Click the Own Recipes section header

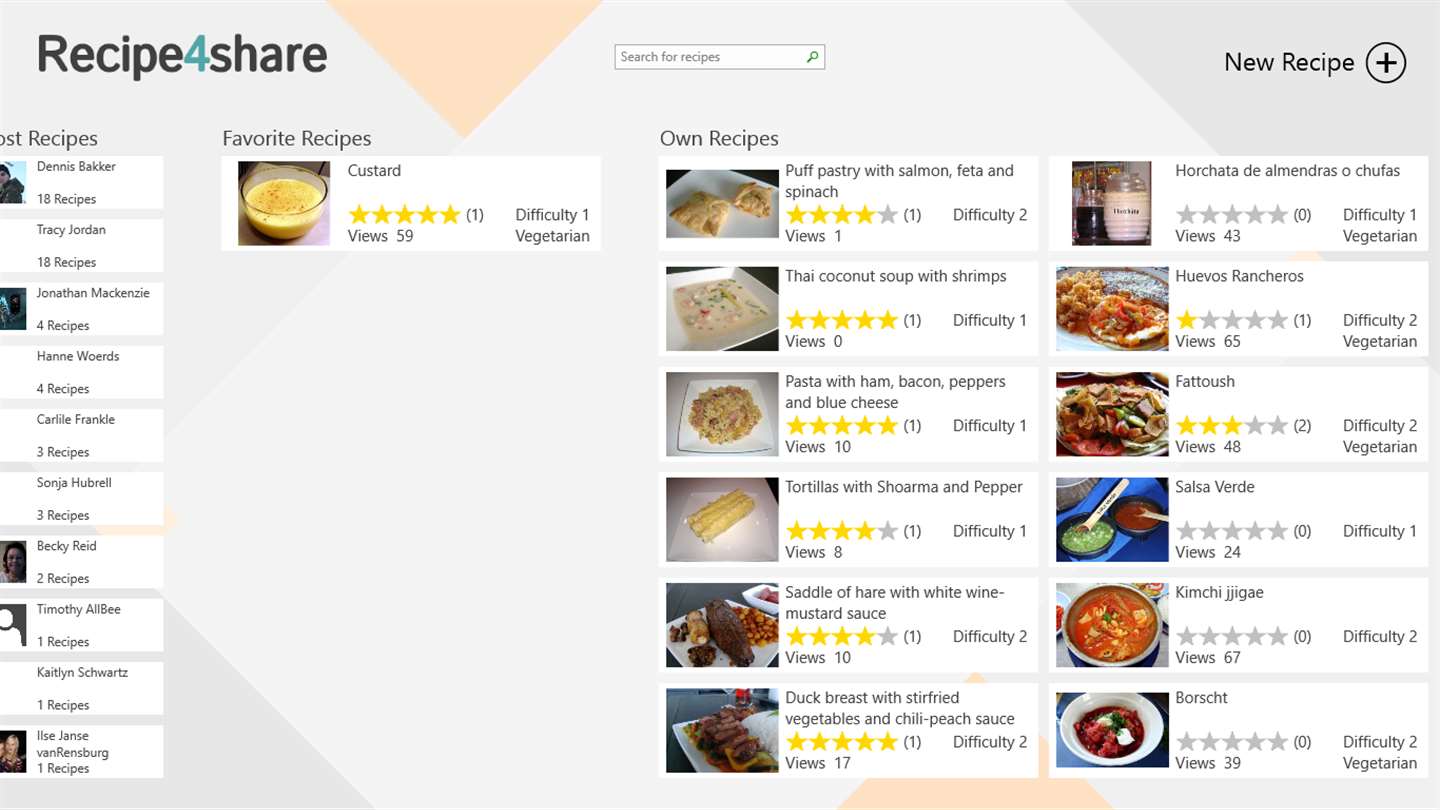[719, 138]
